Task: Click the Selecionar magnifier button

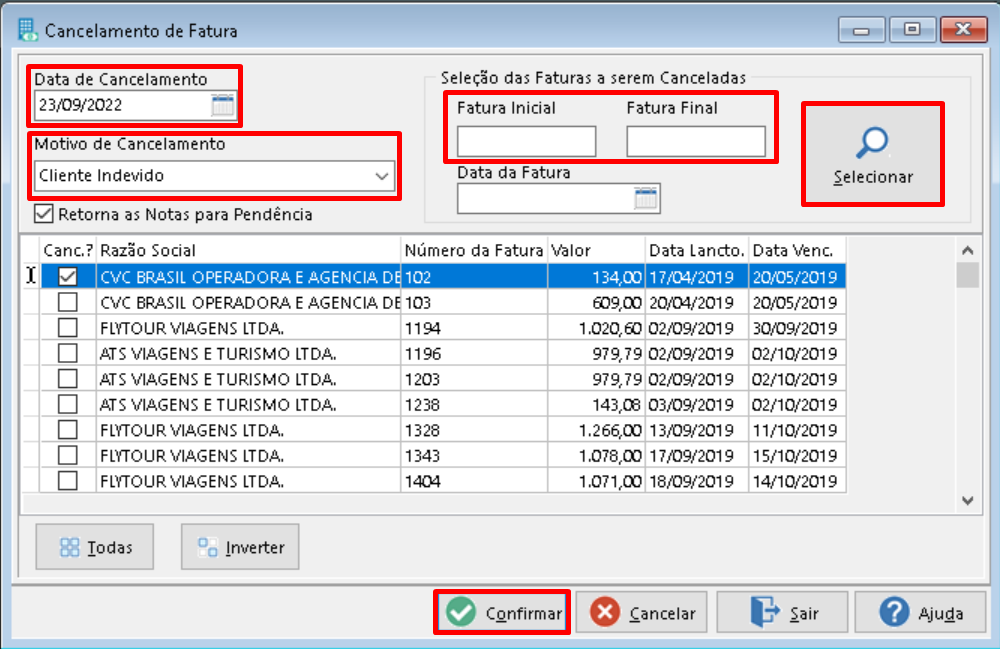Action: point(872,154)
